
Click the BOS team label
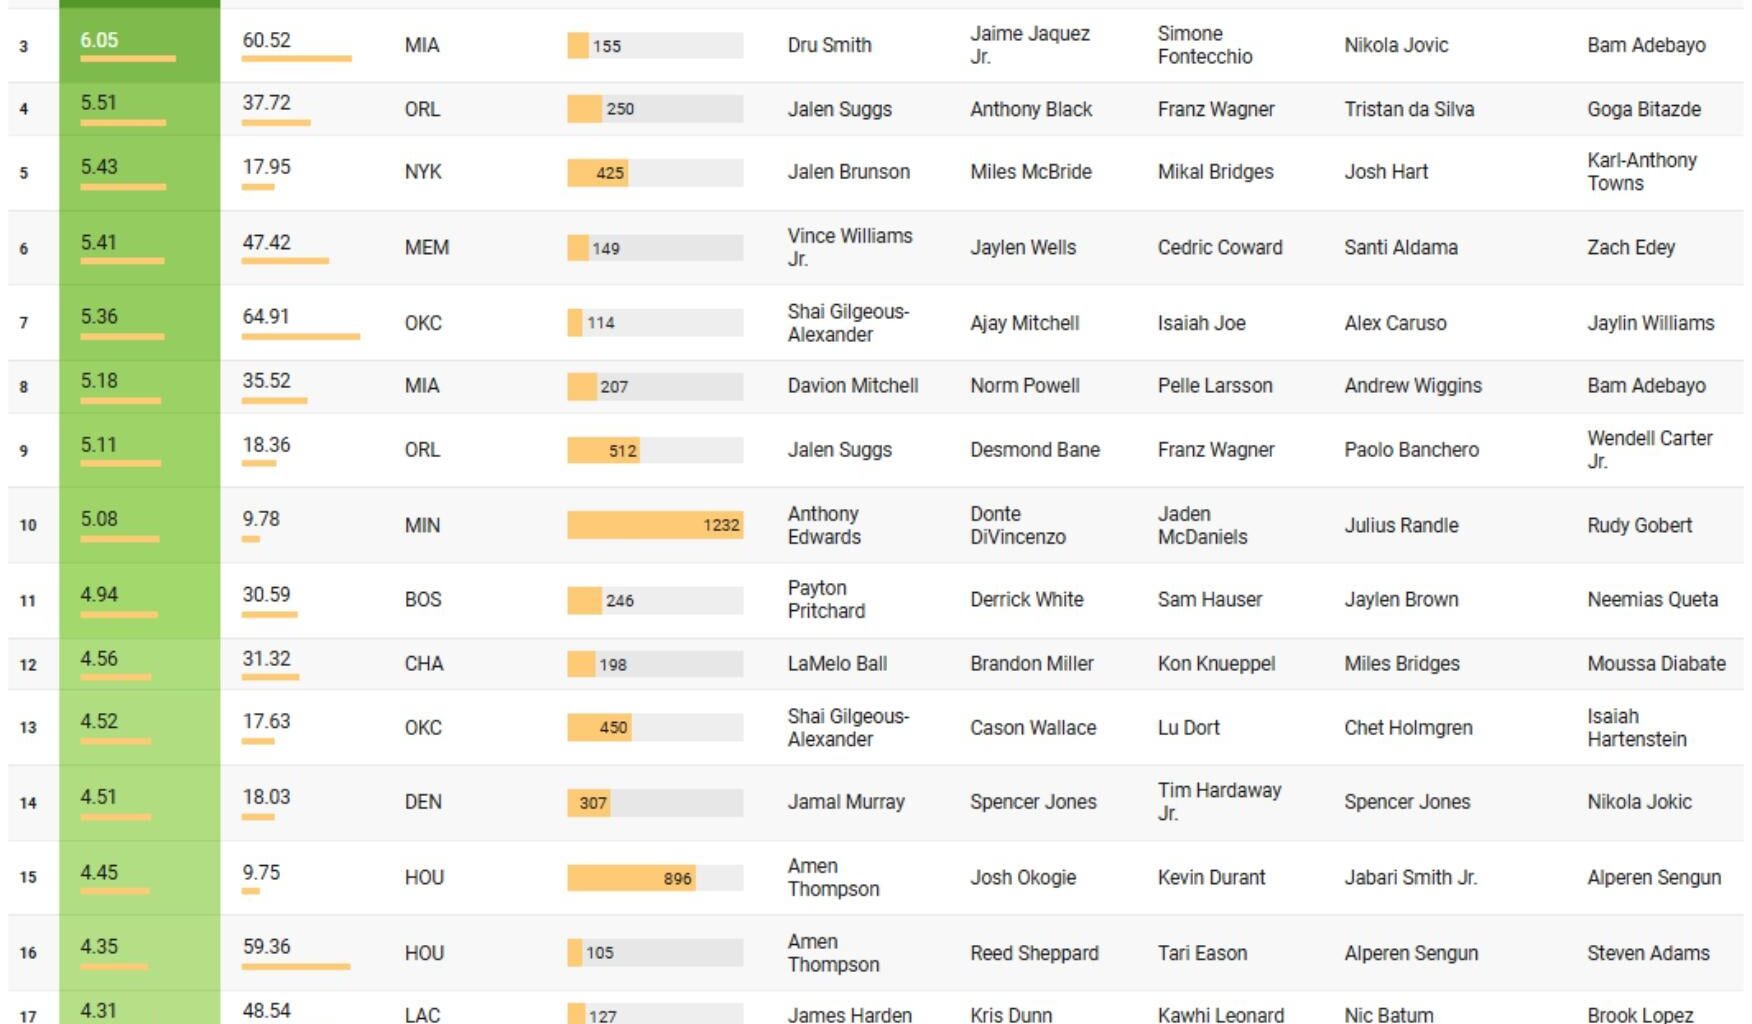pyautogui.click(x=423, y=600)
